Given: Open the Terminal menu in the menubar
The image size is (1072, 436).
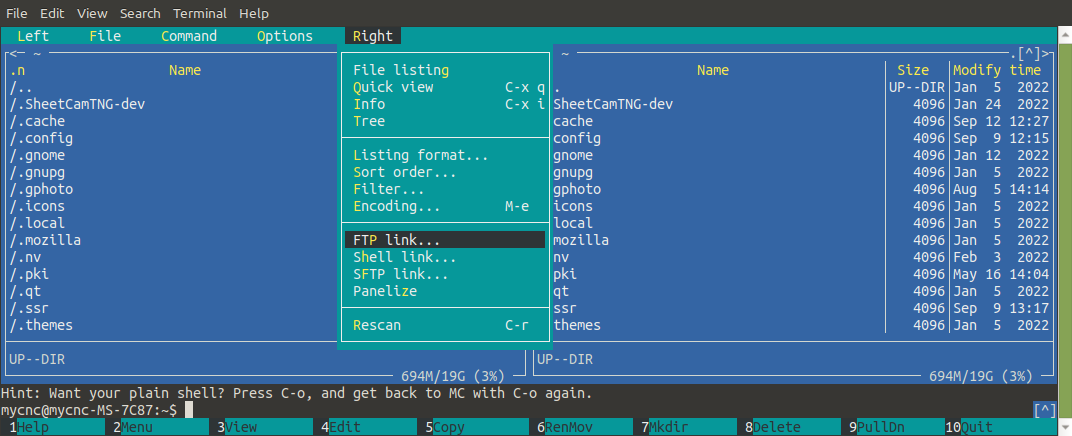Looking at the screenshot, I should click(x=199, y=14).
